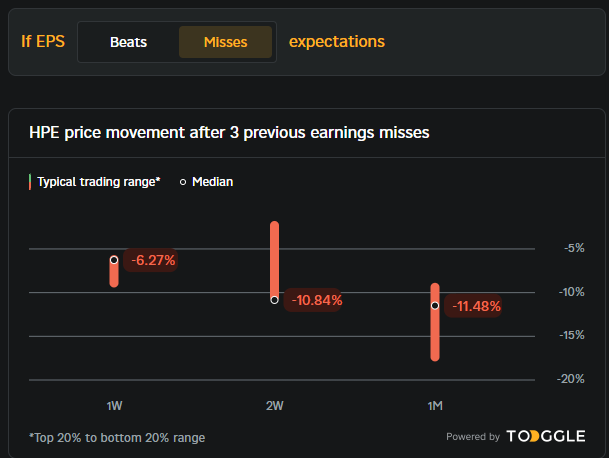Viewport: 609px width, 458px height.
Task: Click the -11.48% value label
Action: click(473, 306)
